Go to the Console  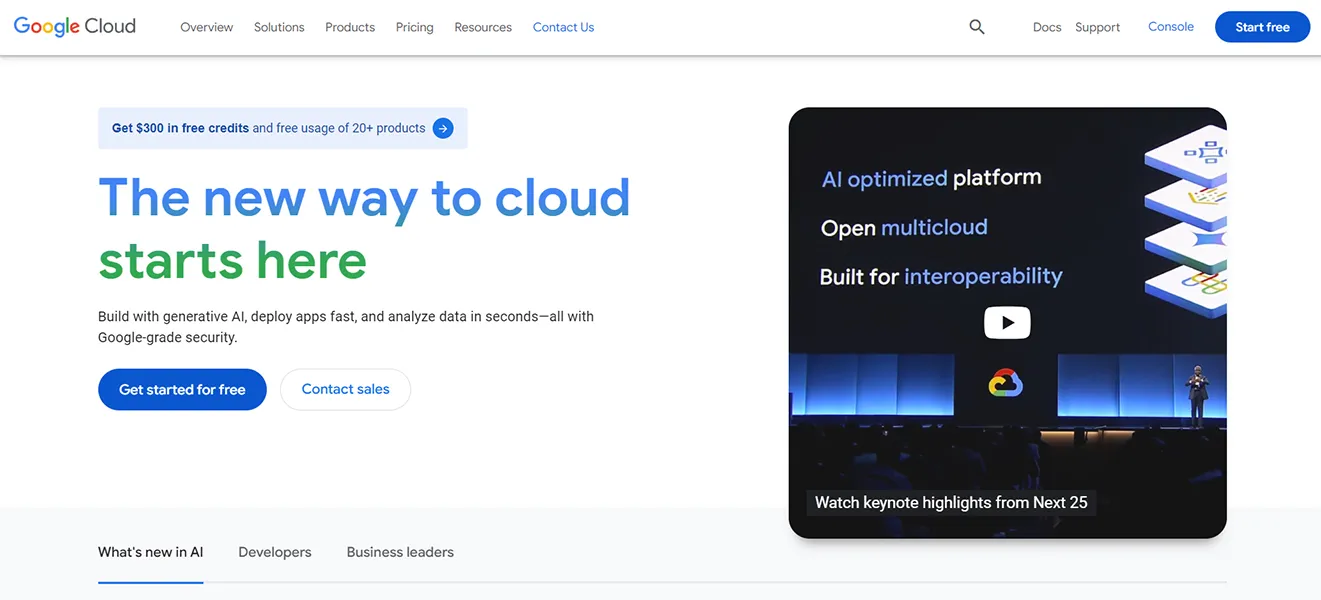click(1170, 26)
